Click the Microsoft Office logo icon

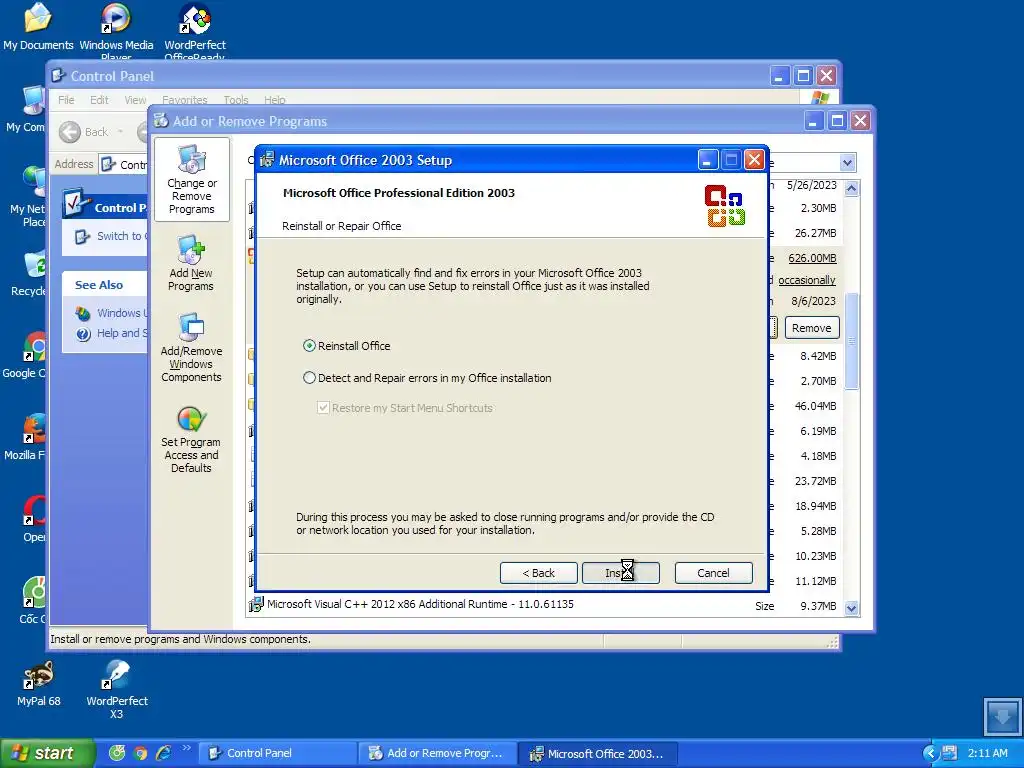tap(725, 205)
